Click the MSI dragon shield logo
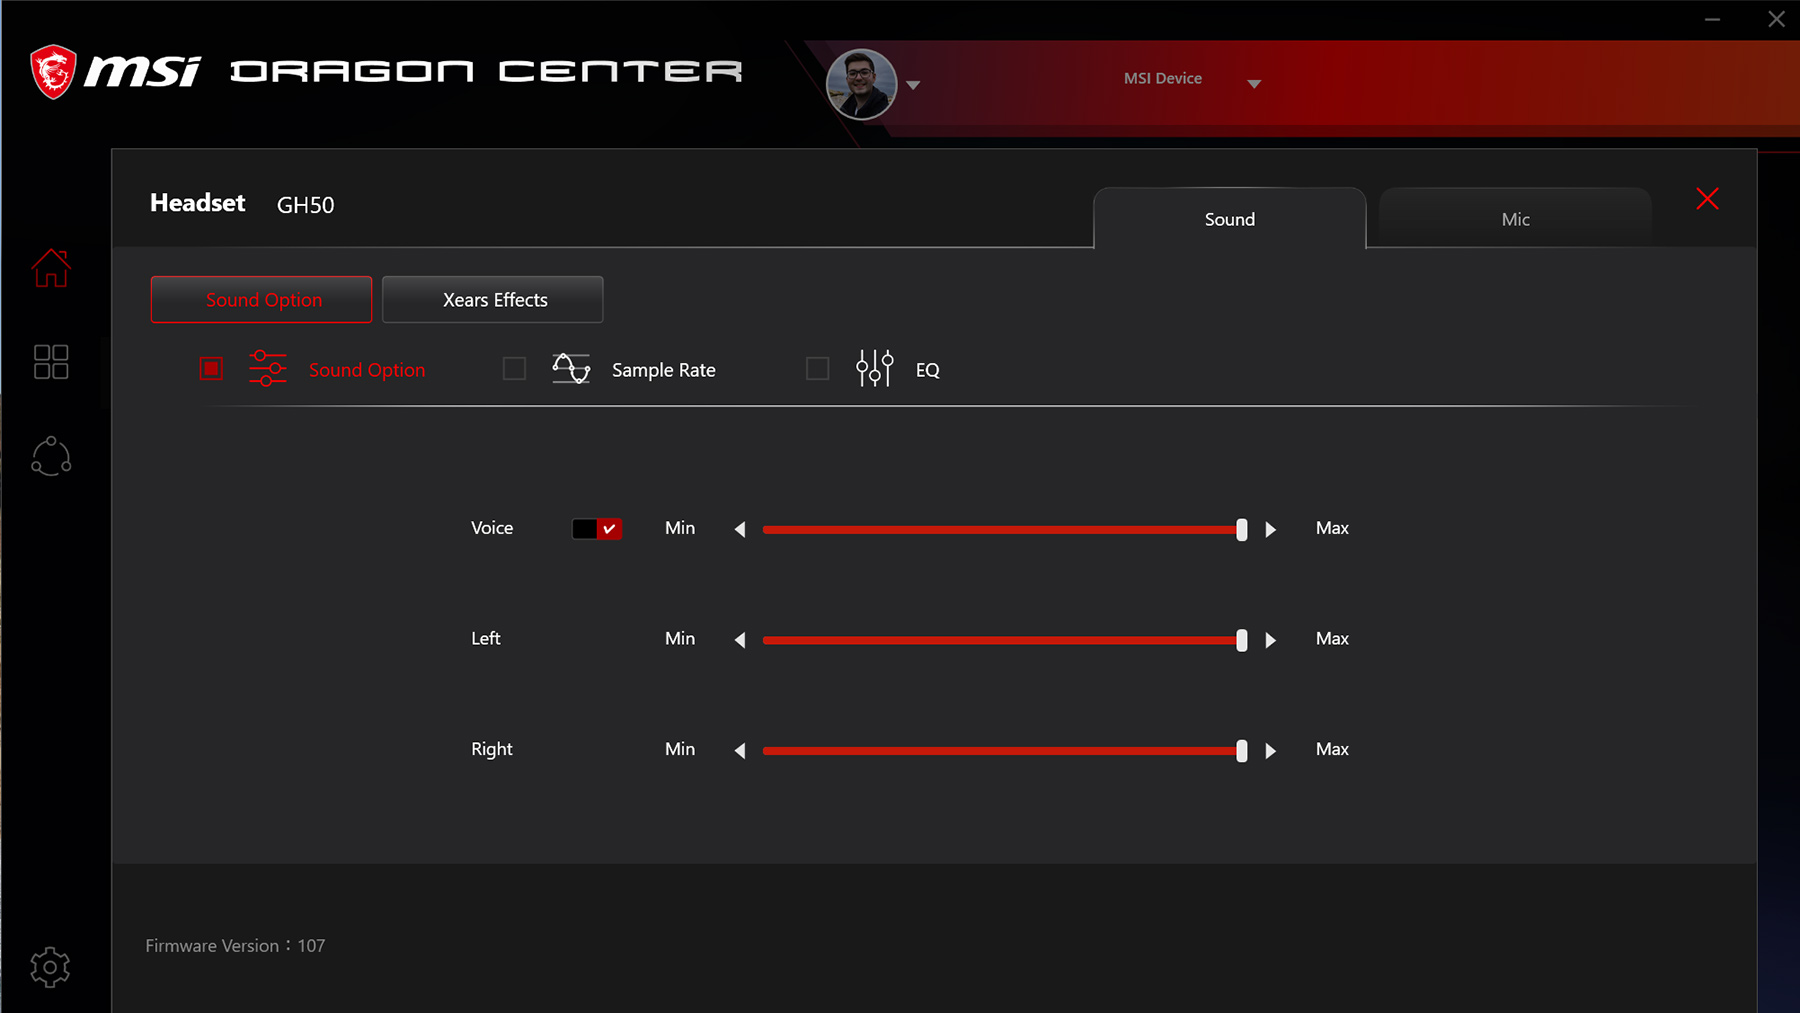 coord(53,71)
